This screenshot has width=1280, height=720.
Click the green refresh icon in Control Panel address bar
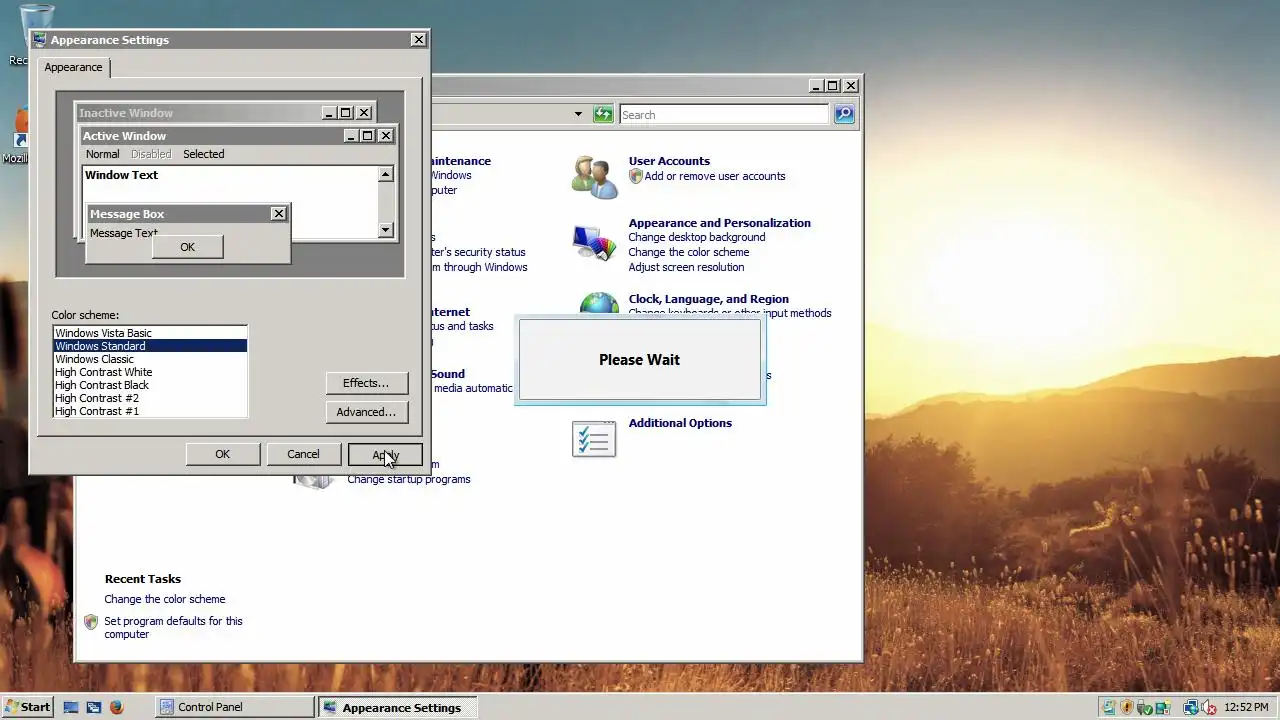[603, 114]
